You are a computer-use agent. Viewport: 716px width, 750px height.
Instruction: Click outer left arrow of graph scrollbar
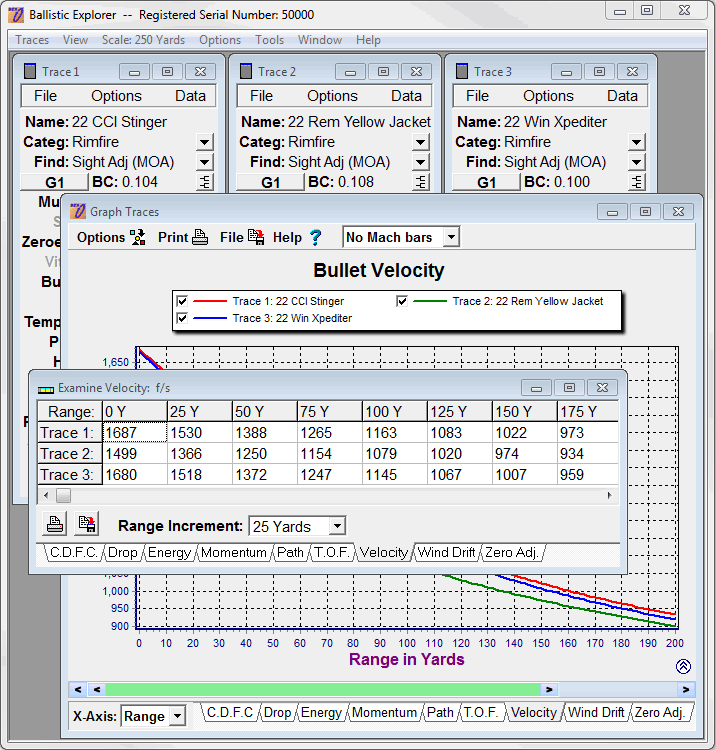coord(78,689)
